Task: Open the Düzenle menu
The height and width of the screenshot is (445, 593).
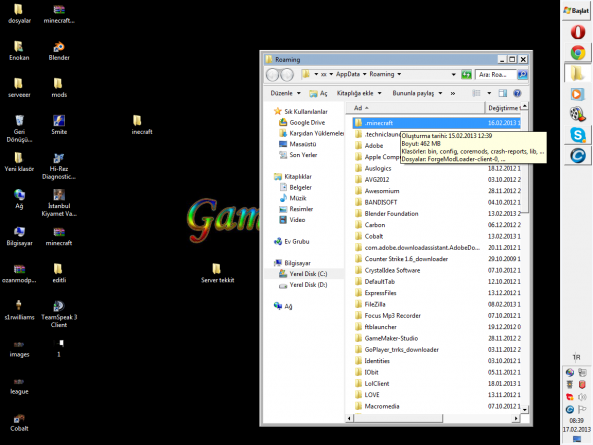Action: 285,93
